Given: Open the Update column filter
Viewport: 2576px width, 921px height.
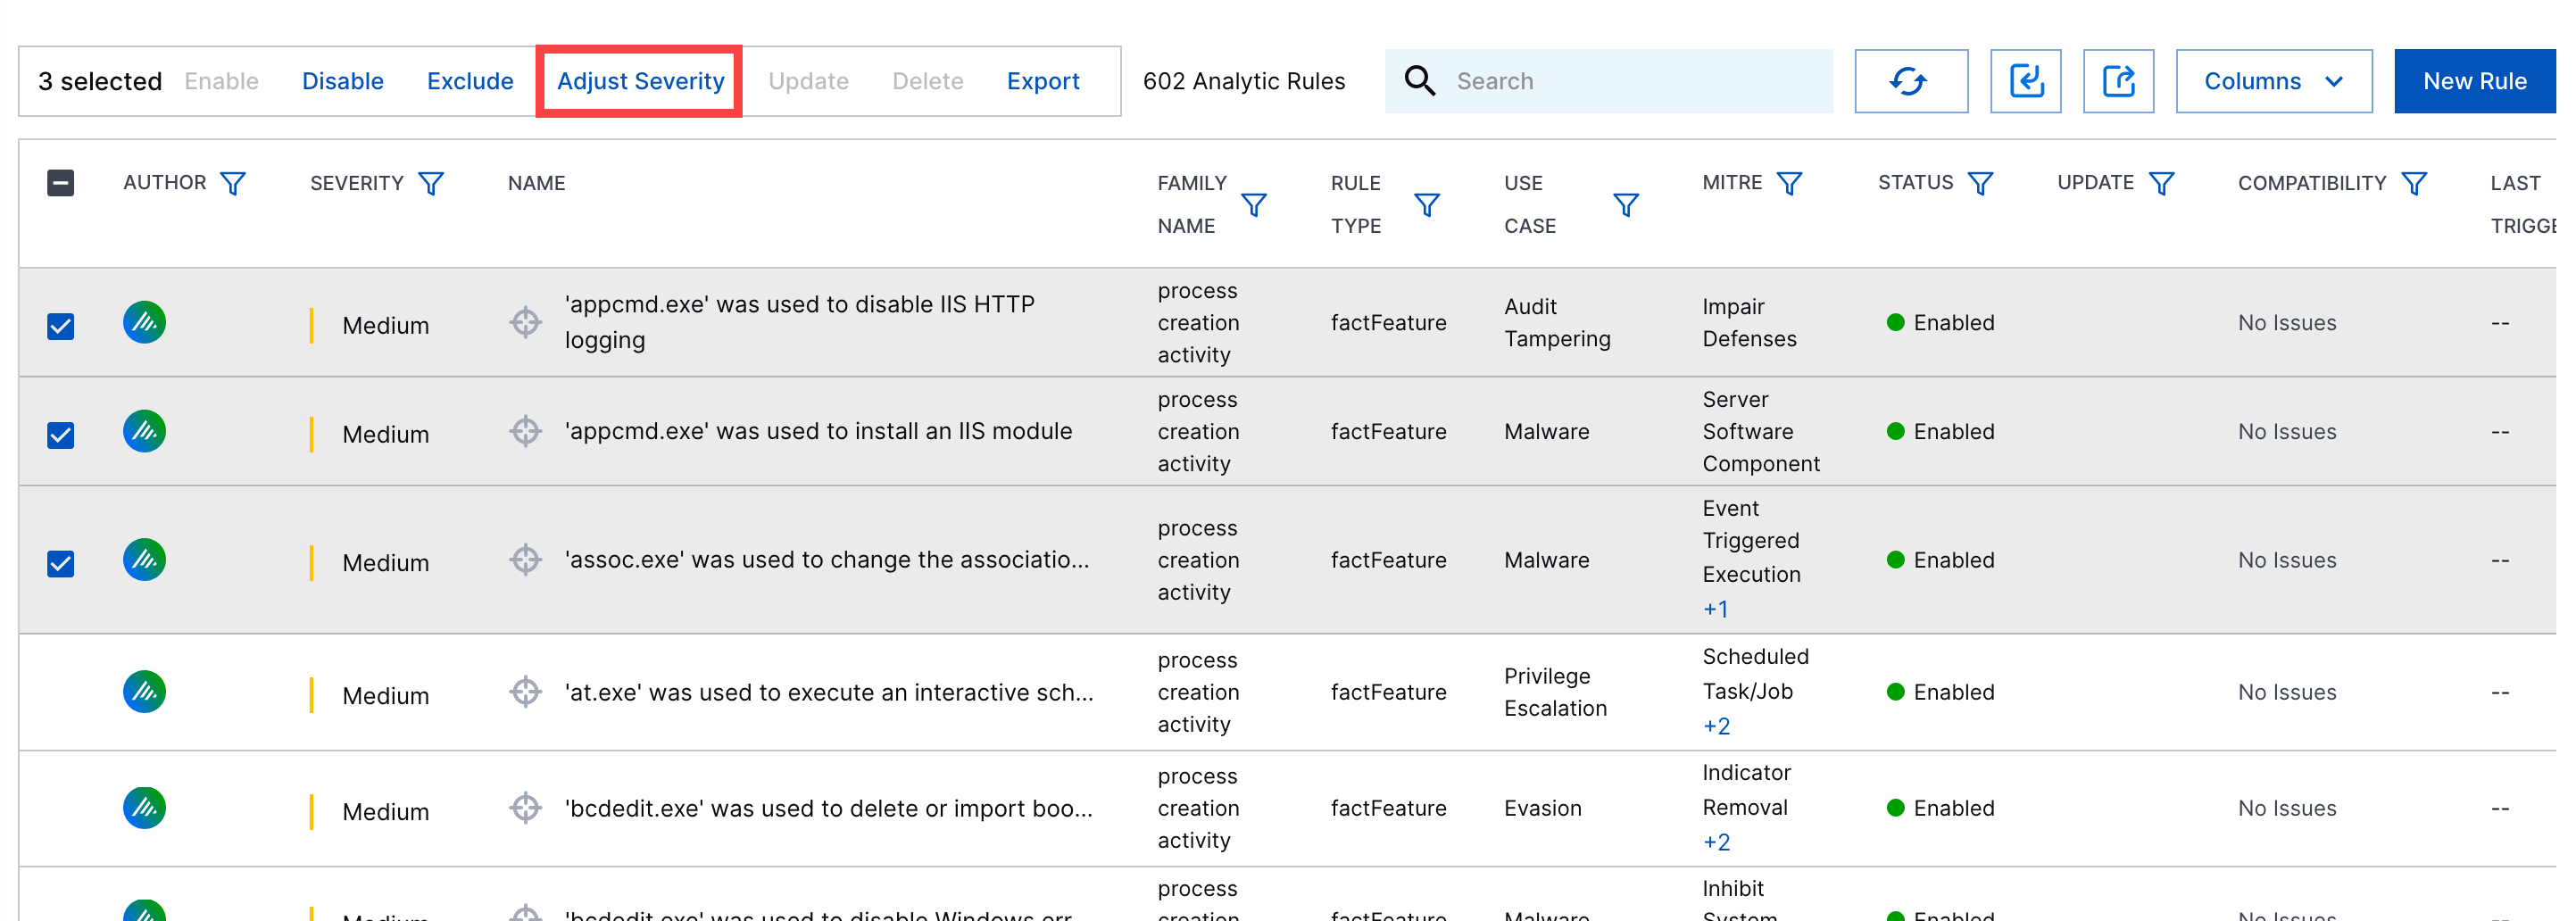Looking at the screenshot, I should tap(2161, 183).
